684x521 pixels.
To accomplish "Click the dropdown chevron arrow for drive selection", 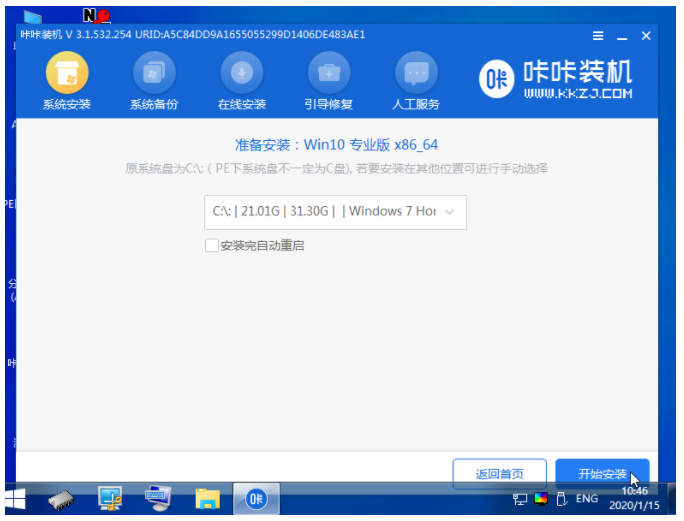I will pyautogui.click(x=449, y=212).
